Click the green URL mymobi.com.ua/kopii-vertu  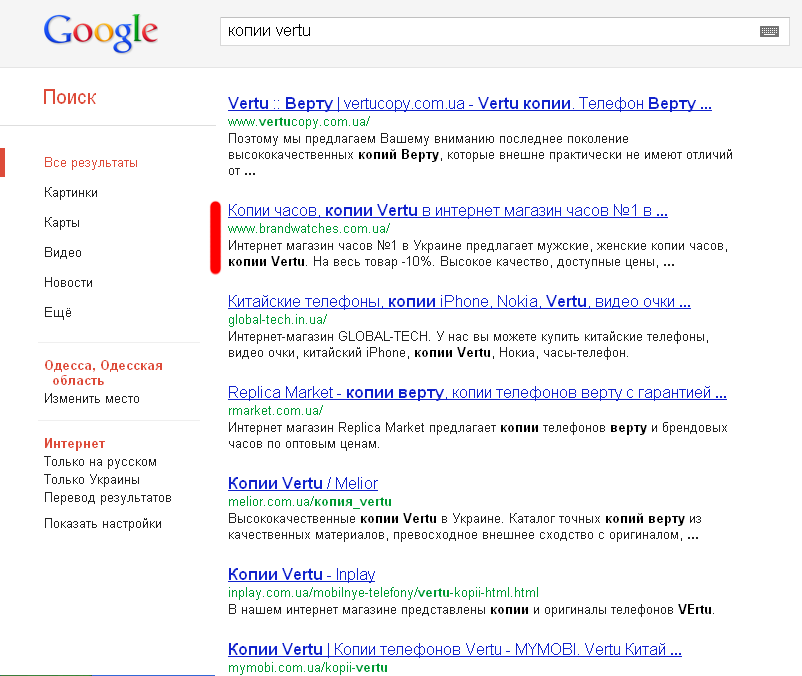tap(308, 668)
